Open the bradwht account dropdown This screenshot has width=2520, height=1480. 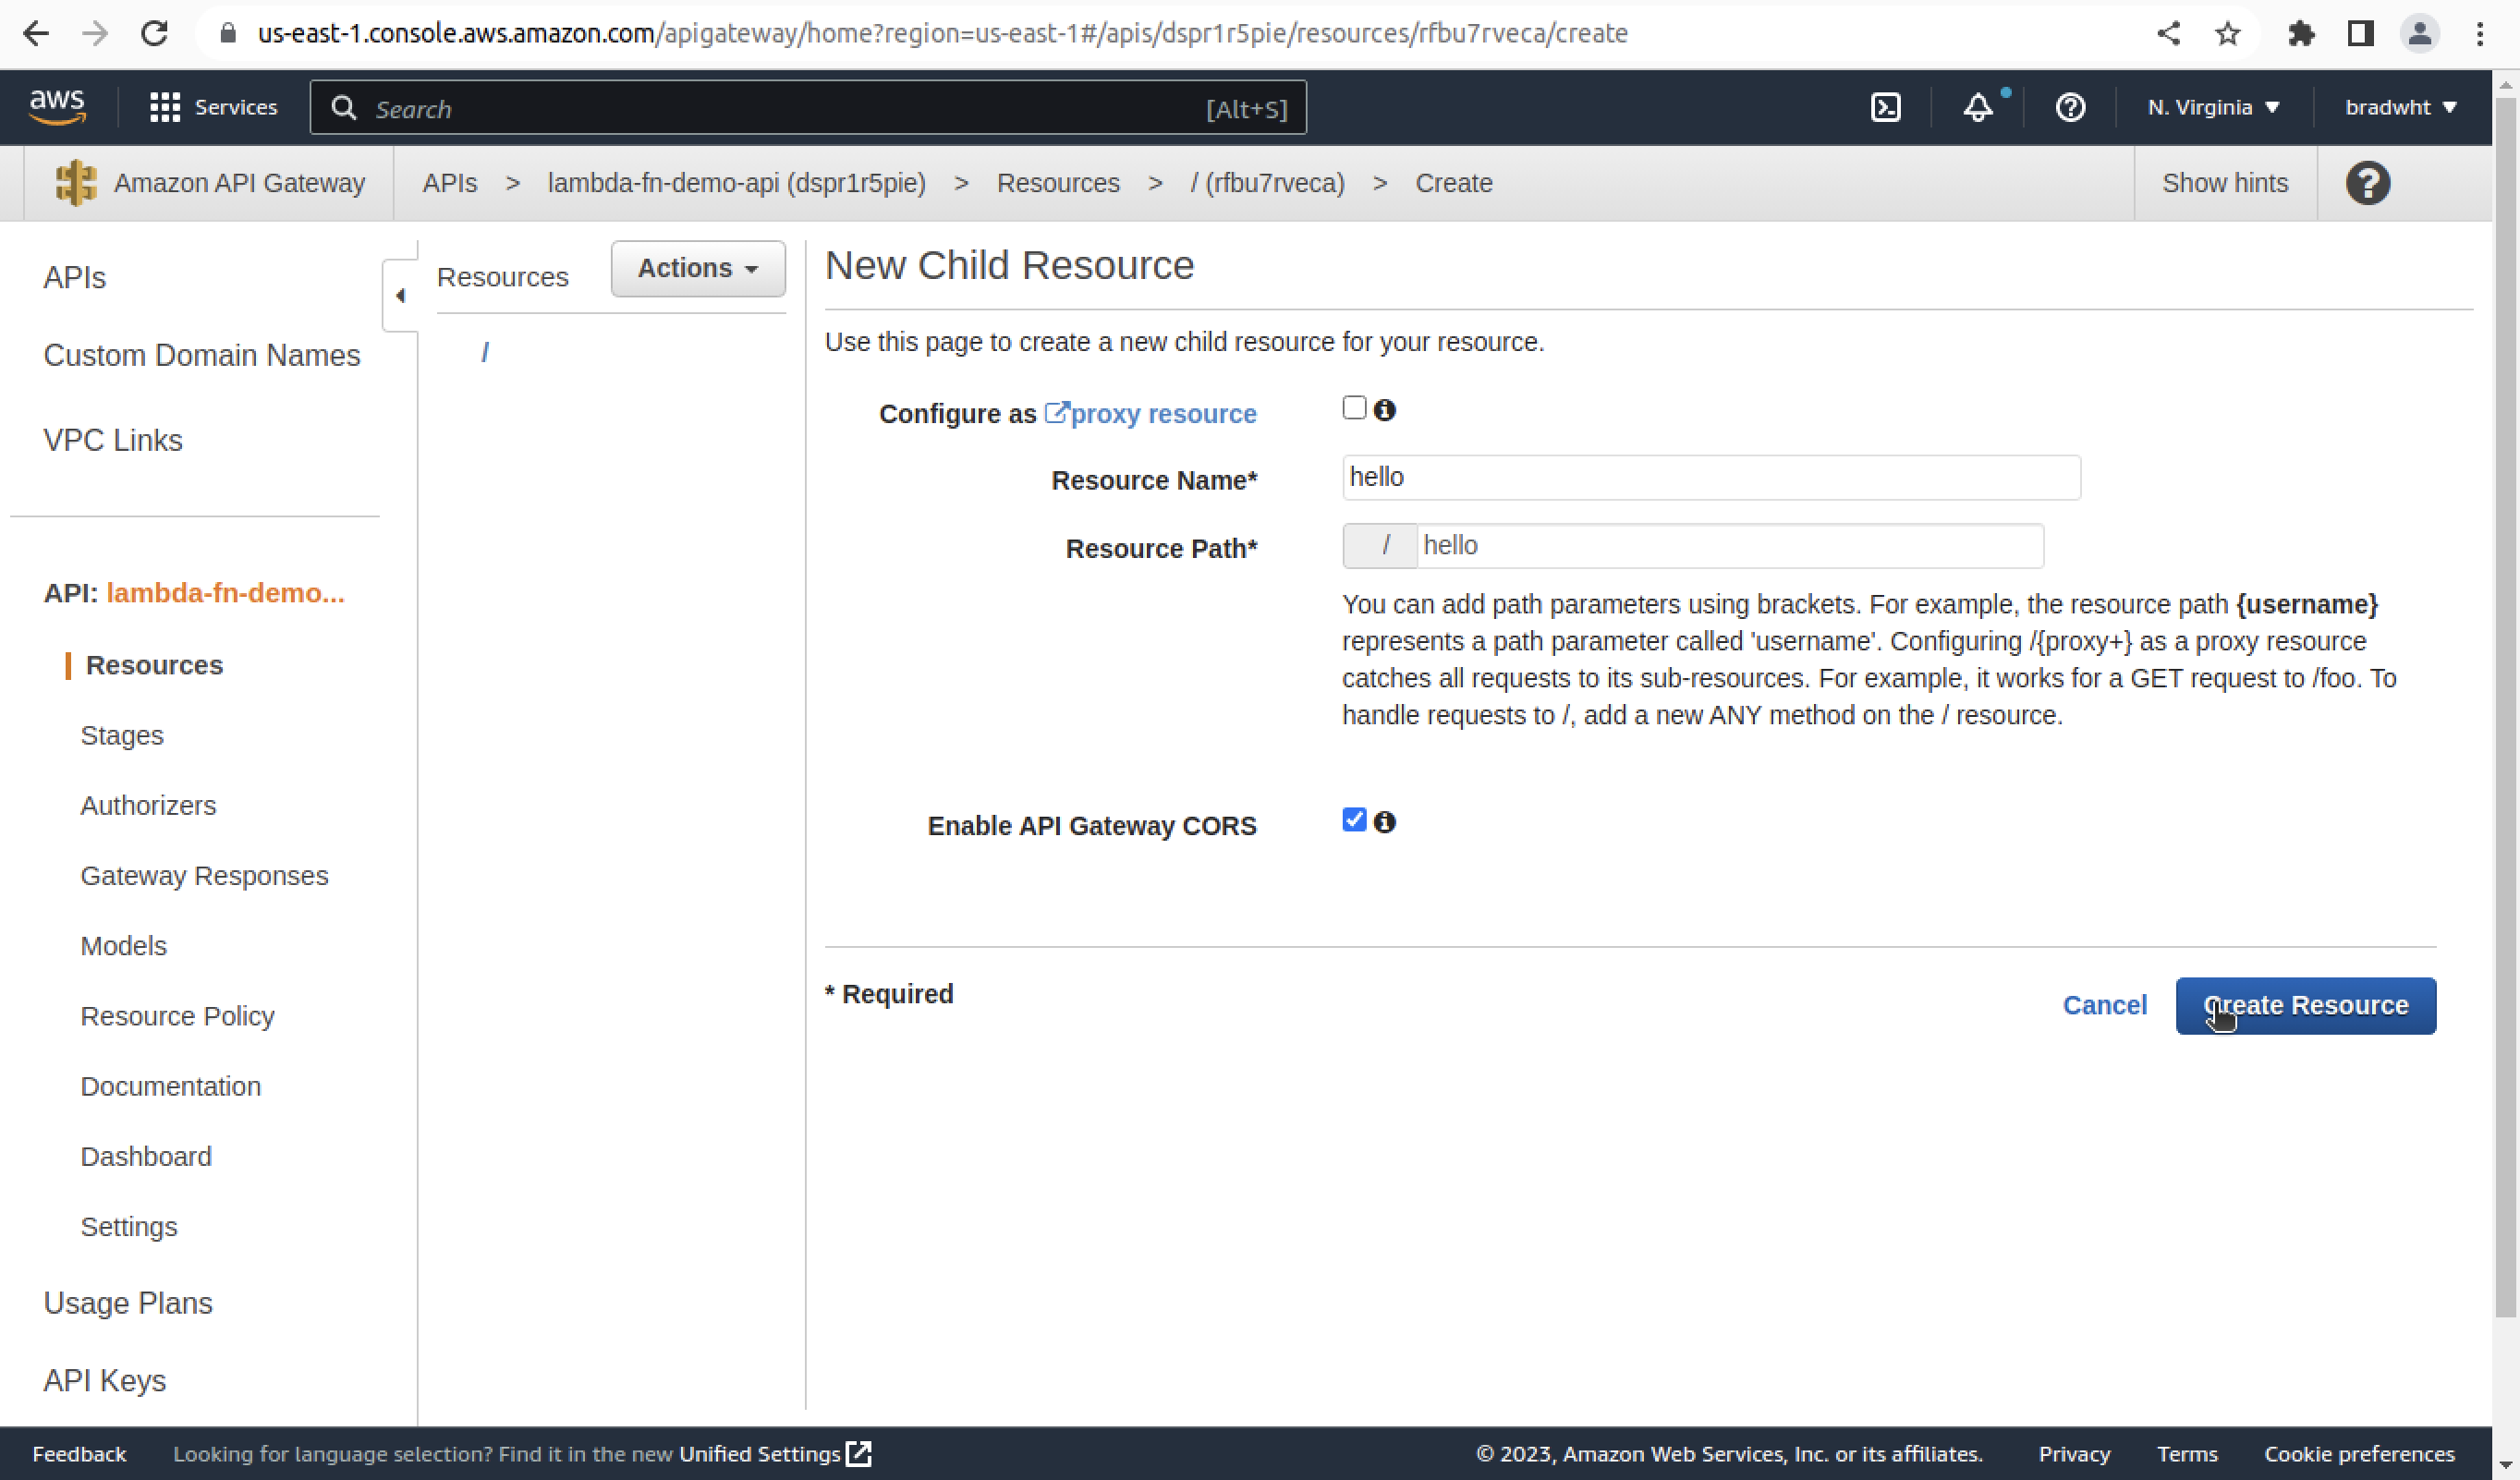[2401, 107]
